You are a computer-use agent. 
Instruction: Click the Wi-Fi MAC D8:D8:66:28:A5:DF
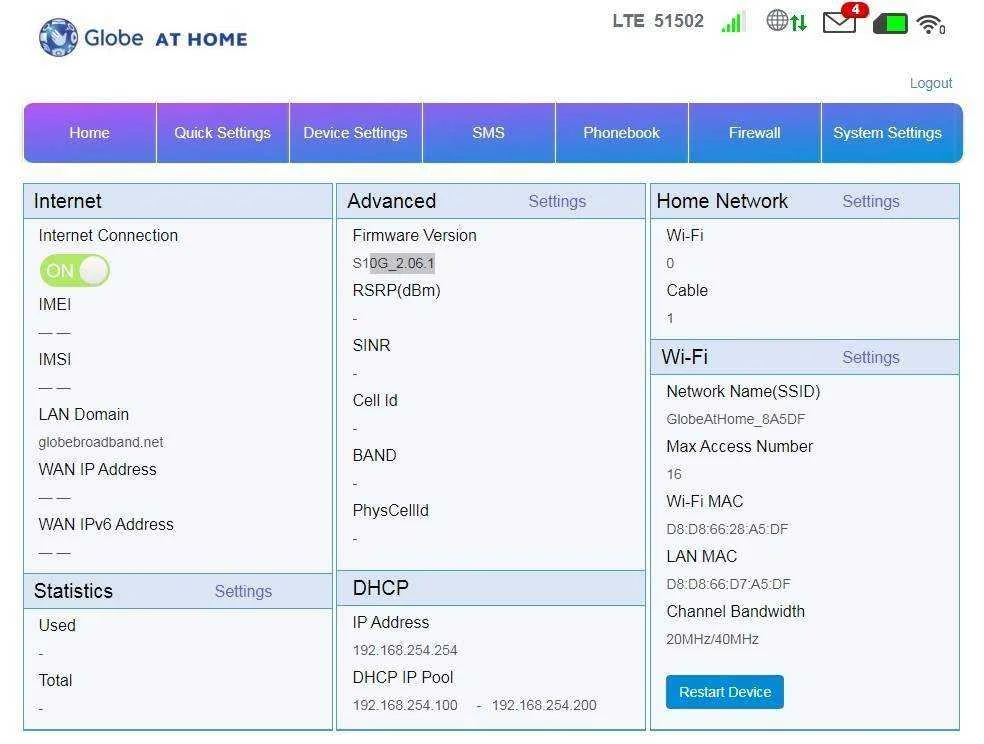pos(727,529)
